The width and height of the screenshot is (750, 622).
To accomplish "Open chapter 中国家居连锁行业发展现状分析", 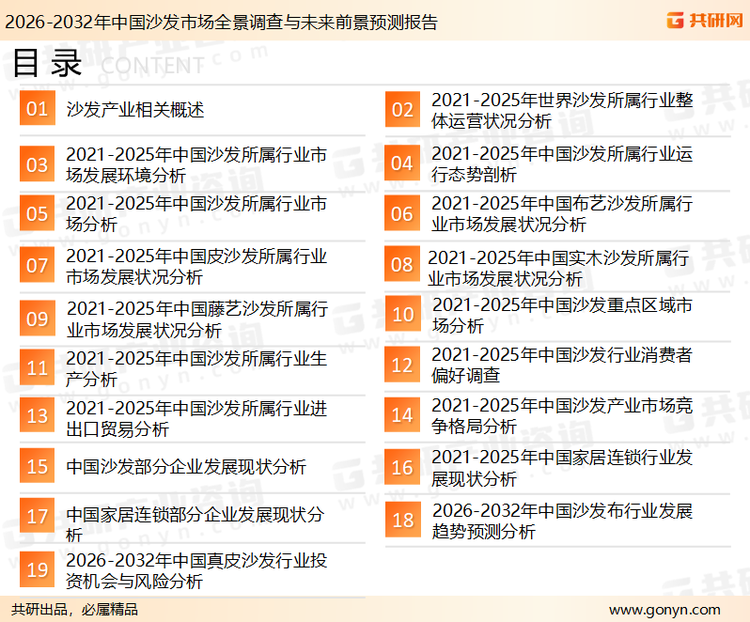I will (x=562, y=467).
